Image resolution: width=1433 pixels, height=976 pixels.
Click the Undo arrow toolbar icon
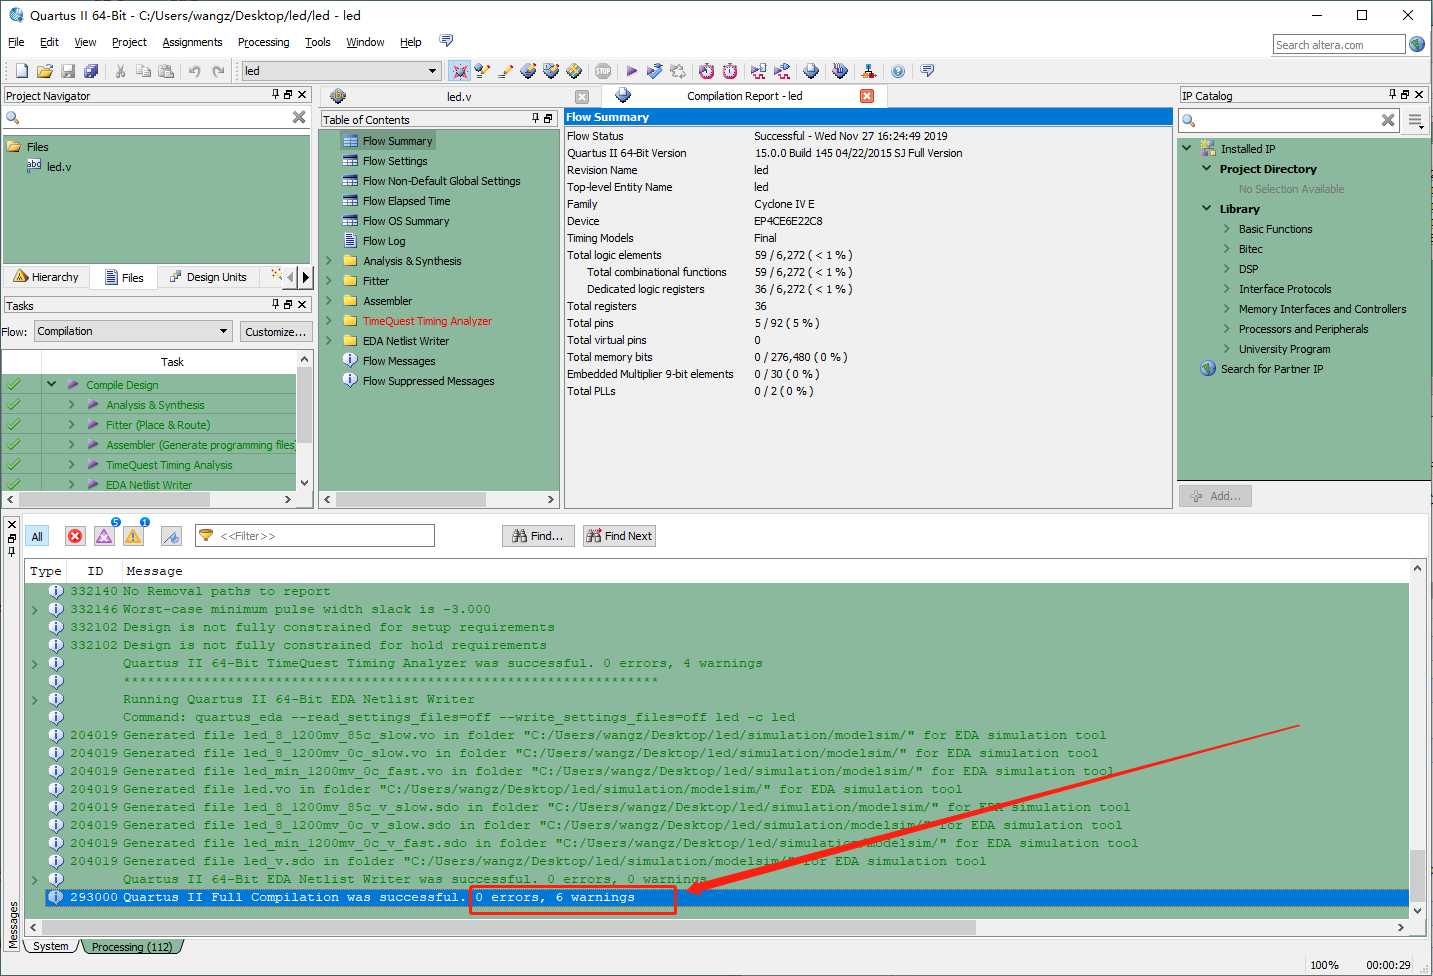(195, 71)
